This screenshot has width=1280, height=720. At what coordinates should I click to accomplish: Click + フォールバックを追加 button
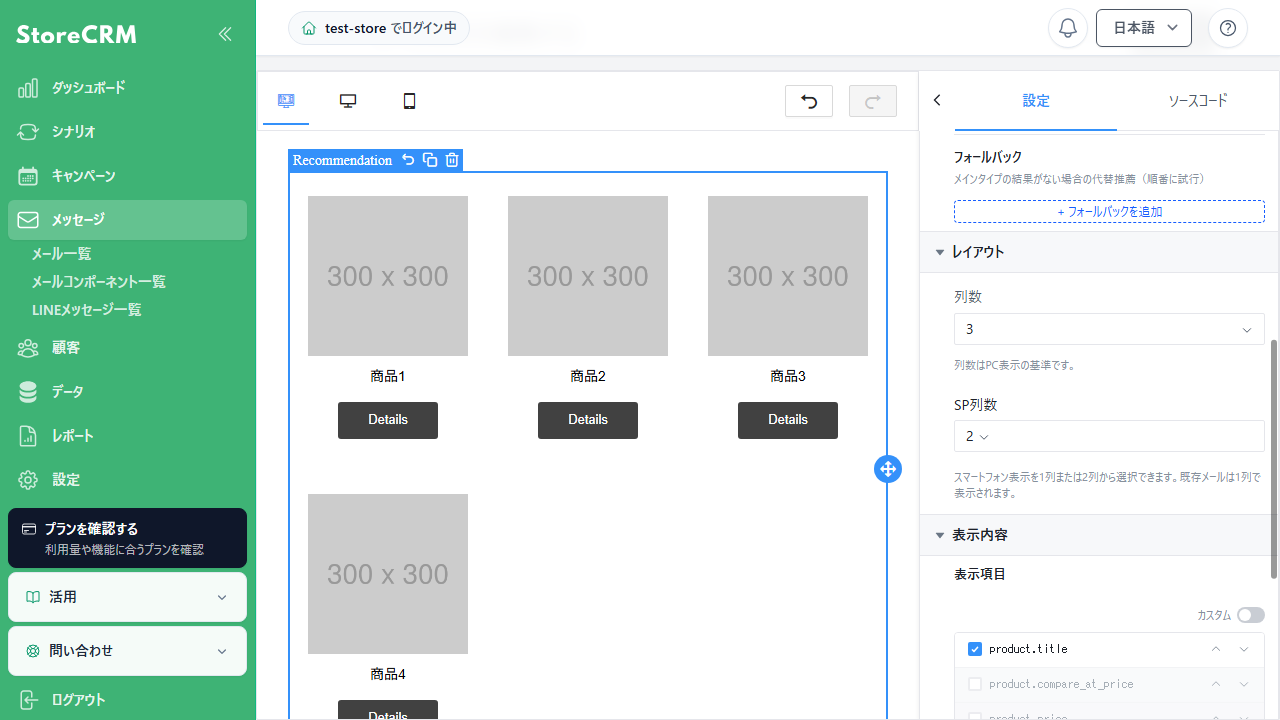coord(1109,212)
